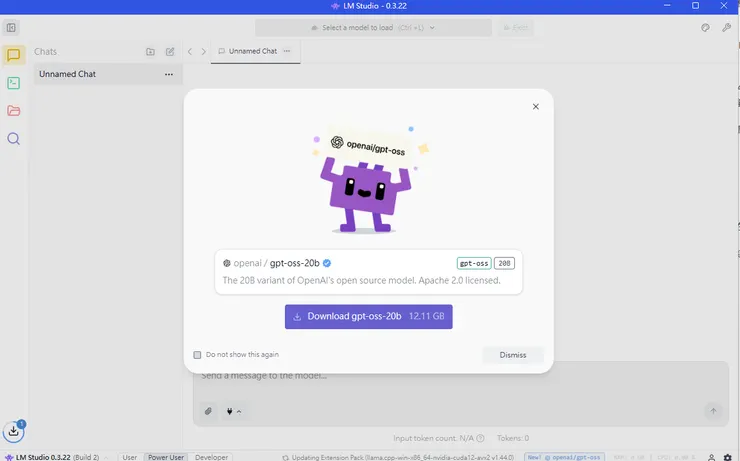This screenshot has width=740, height=461.
Task: Toggle the sidebar panel icon
Action: [11, 28]
